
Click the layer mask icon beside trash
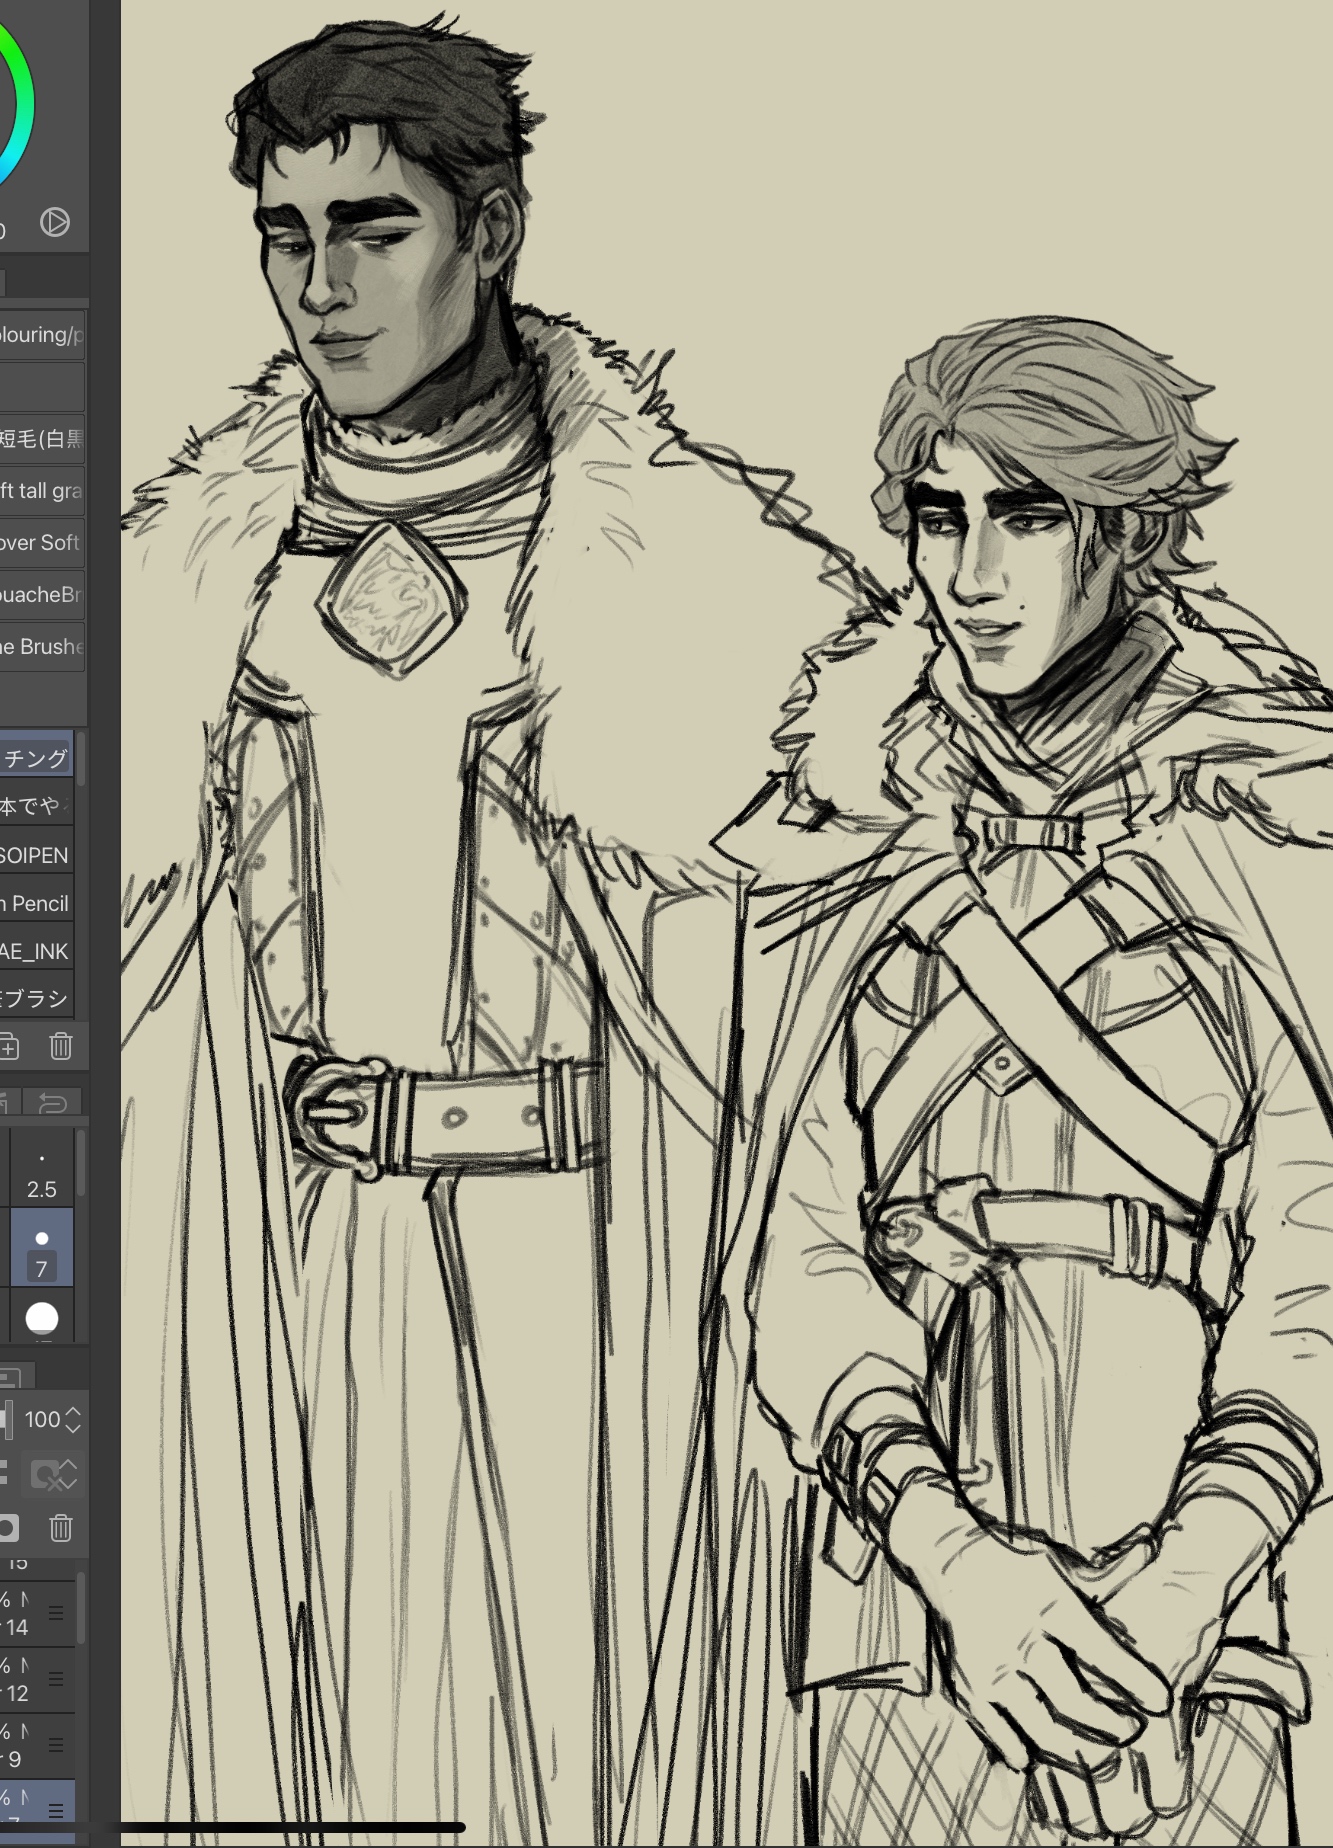(x=8, y=1528)
